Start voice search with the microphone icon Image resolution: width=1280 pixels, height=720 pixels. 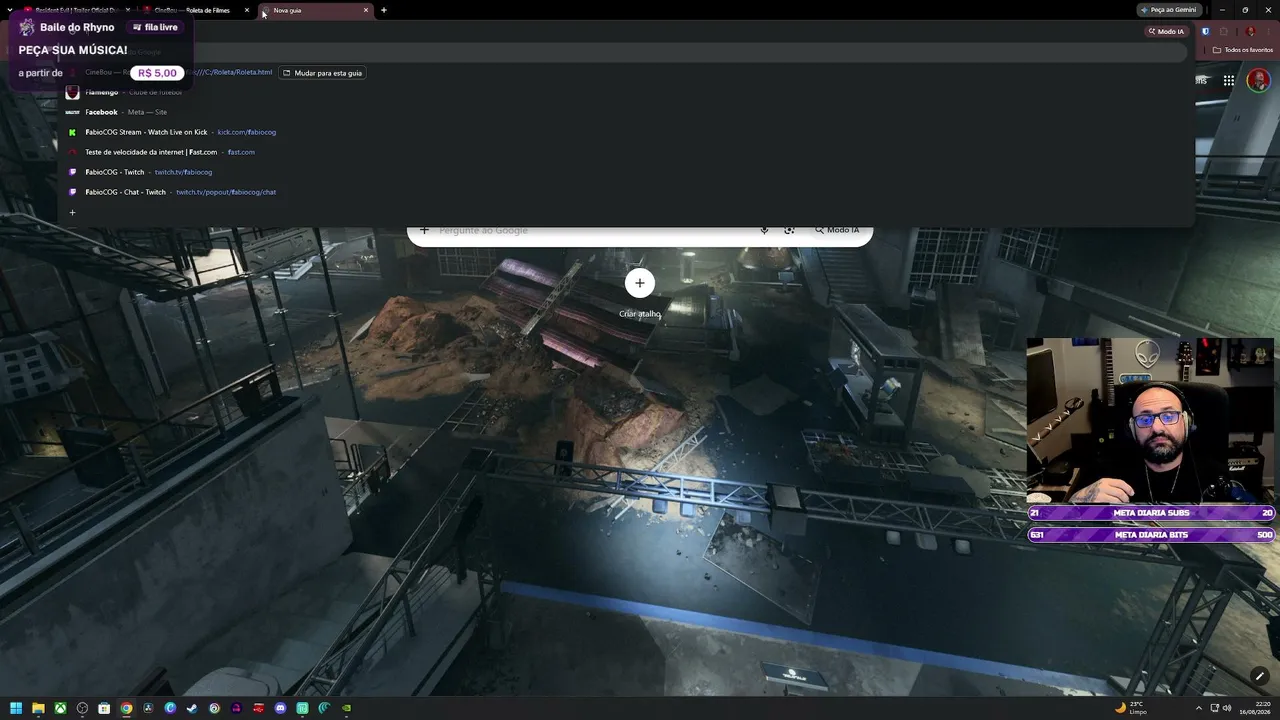(764, 230)
